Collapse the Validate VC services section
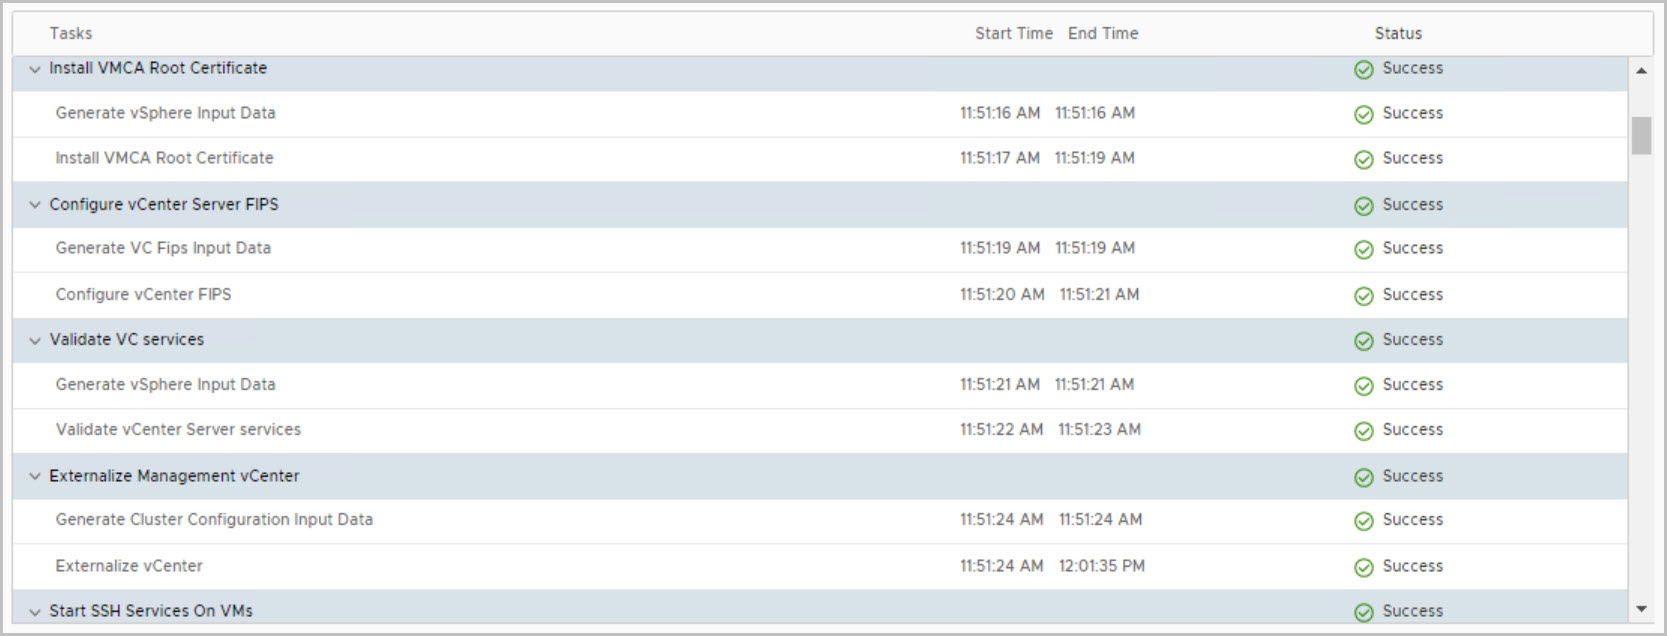 pyautogui.click(x=35, y=341)
